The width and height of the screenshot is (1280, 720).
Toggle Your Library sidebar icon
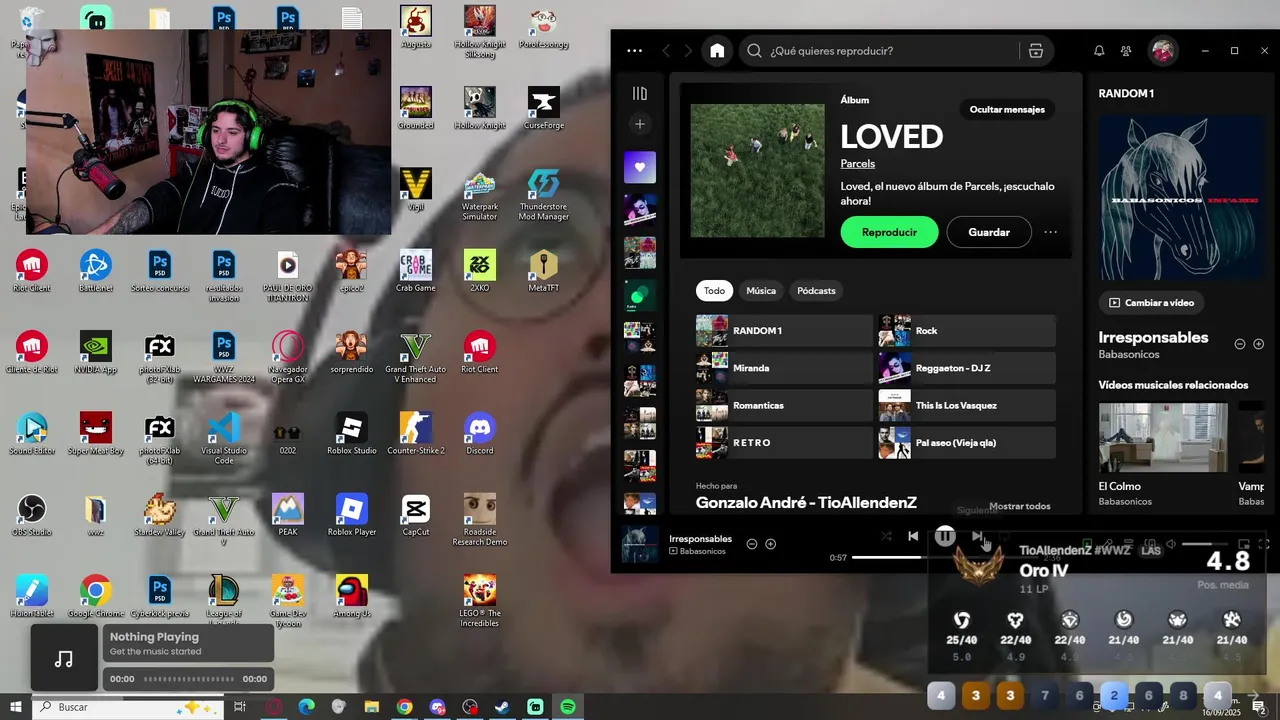pos(640,93)
